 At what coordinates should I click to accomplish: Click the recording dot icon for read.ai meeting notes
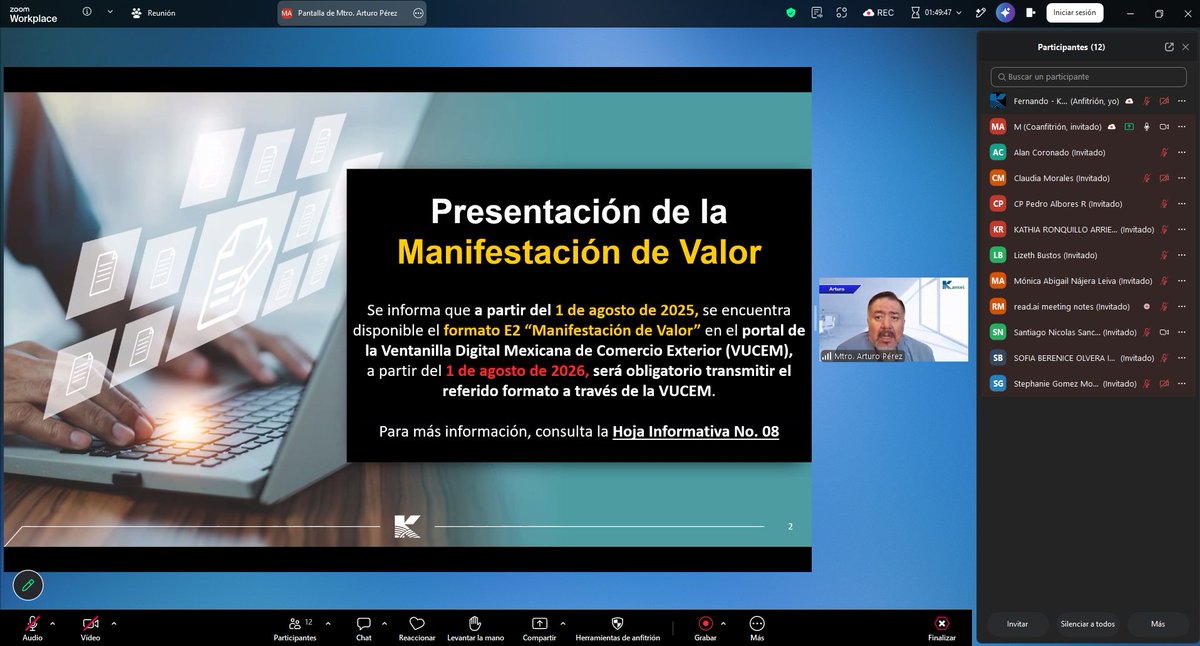tap(1147, 306)
